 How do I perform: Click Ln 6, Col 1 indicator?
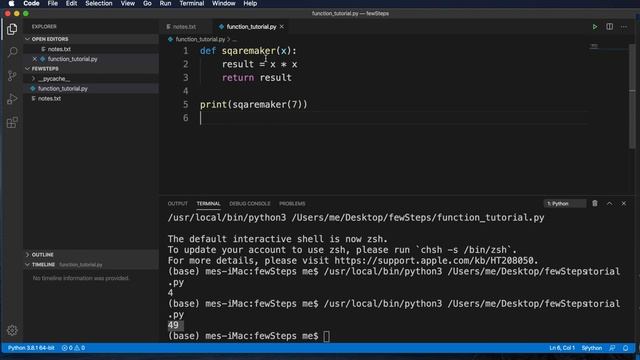(x=562, y=348)
